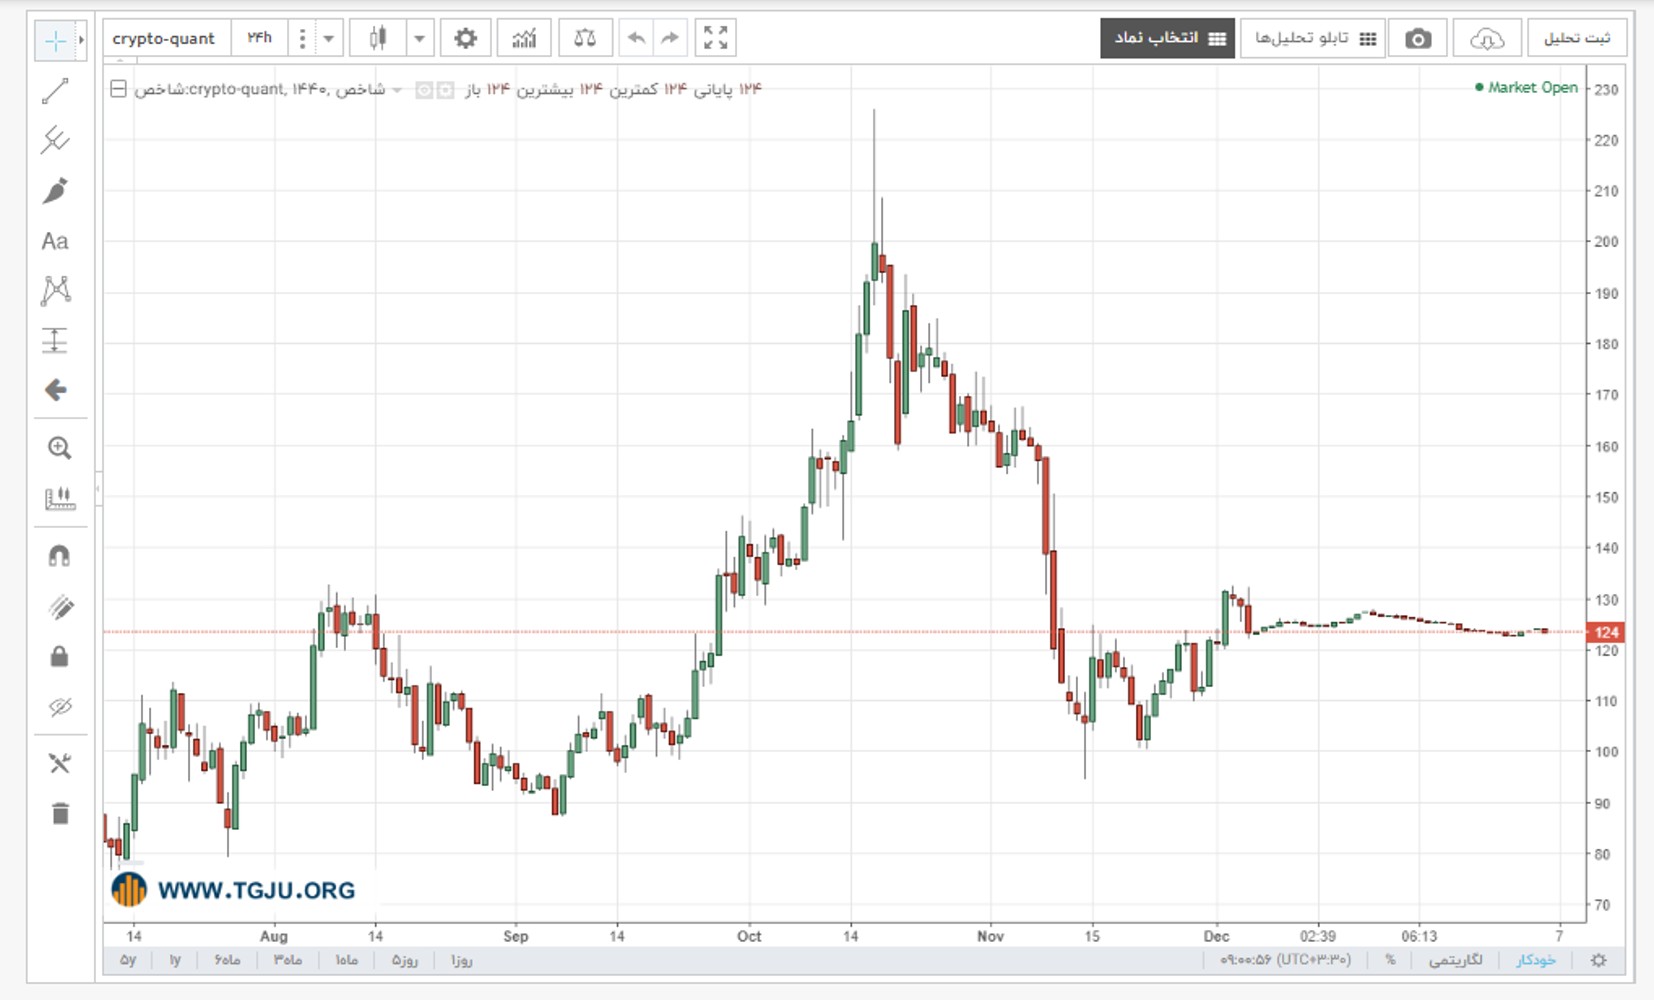
Task: Open تابلو تحلیل‌ها button
Action: (x=1313, y=38)
